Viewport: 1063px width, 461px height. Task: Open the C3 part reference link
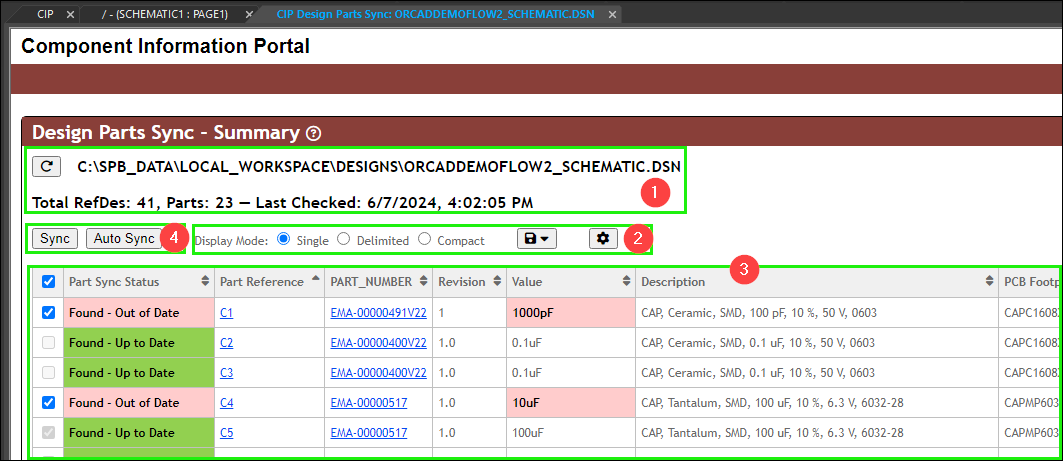(226, 373)
